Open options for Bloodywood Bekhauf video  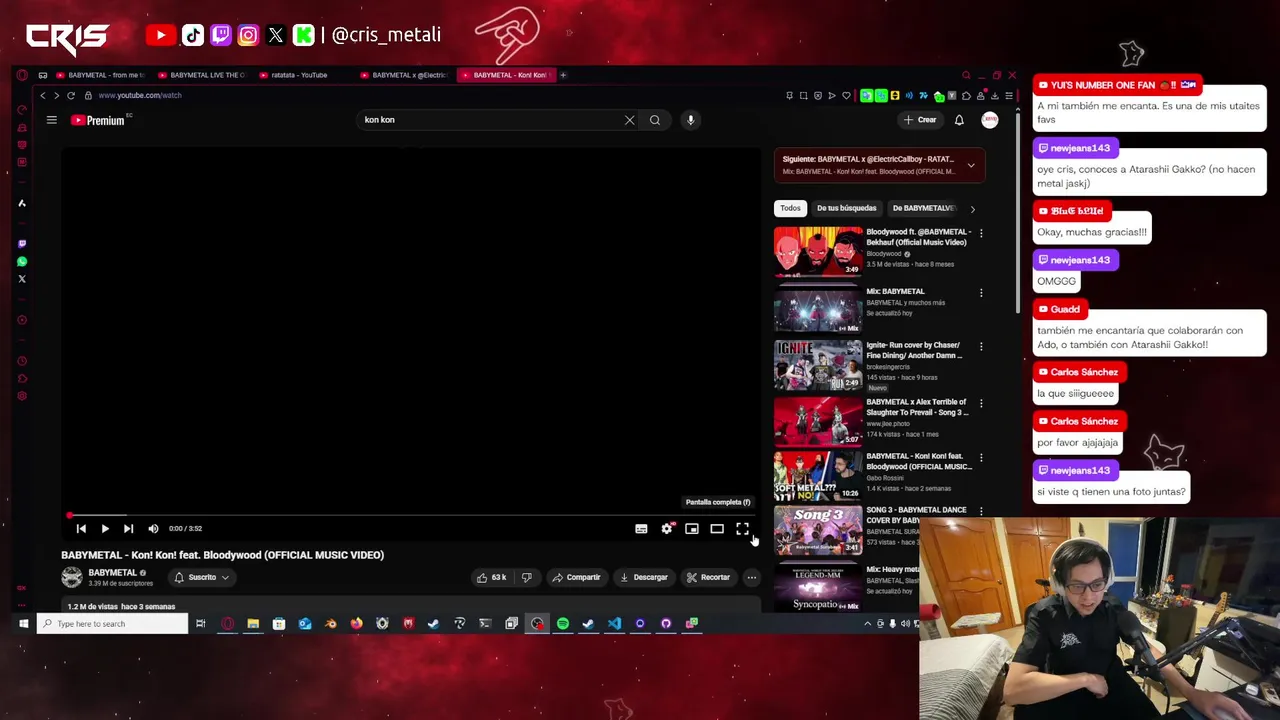981,233
